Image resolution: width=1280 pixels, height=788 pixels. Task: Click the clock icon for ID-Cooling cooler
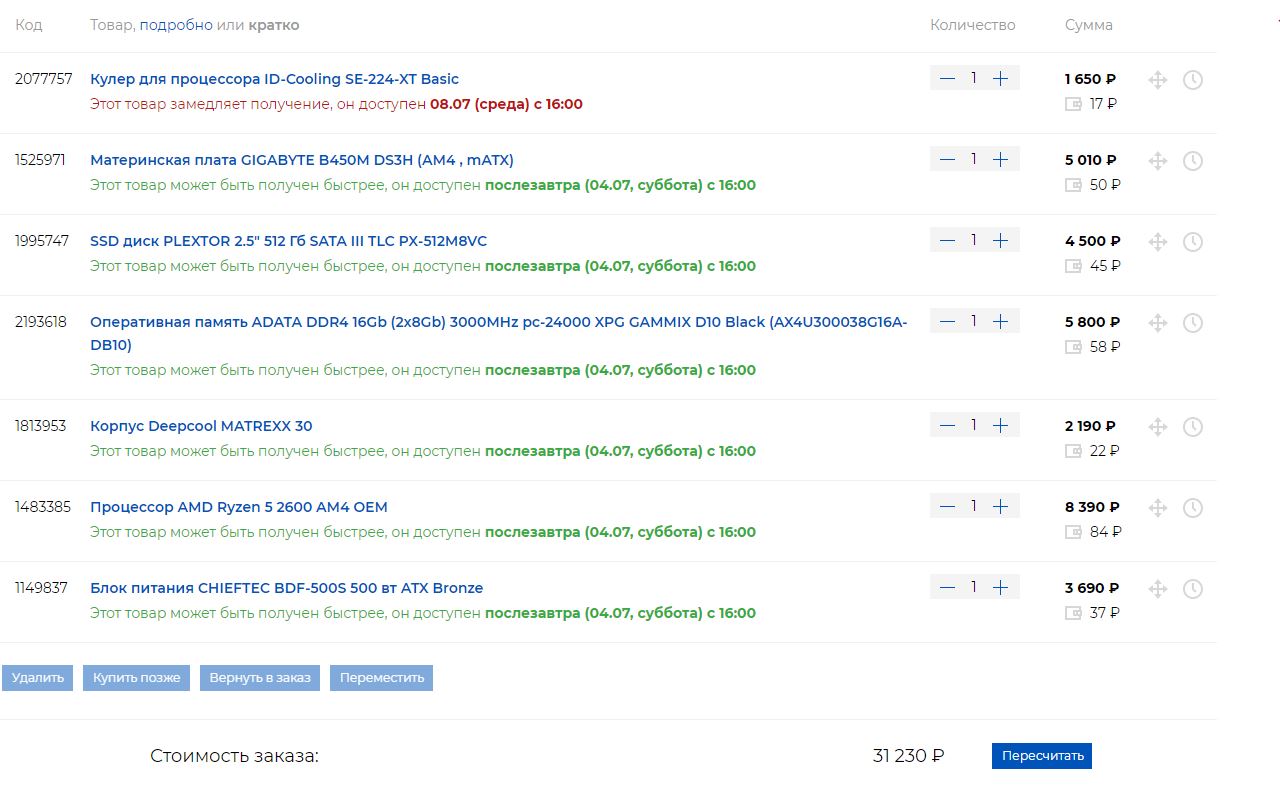(x=1192, y=80)
